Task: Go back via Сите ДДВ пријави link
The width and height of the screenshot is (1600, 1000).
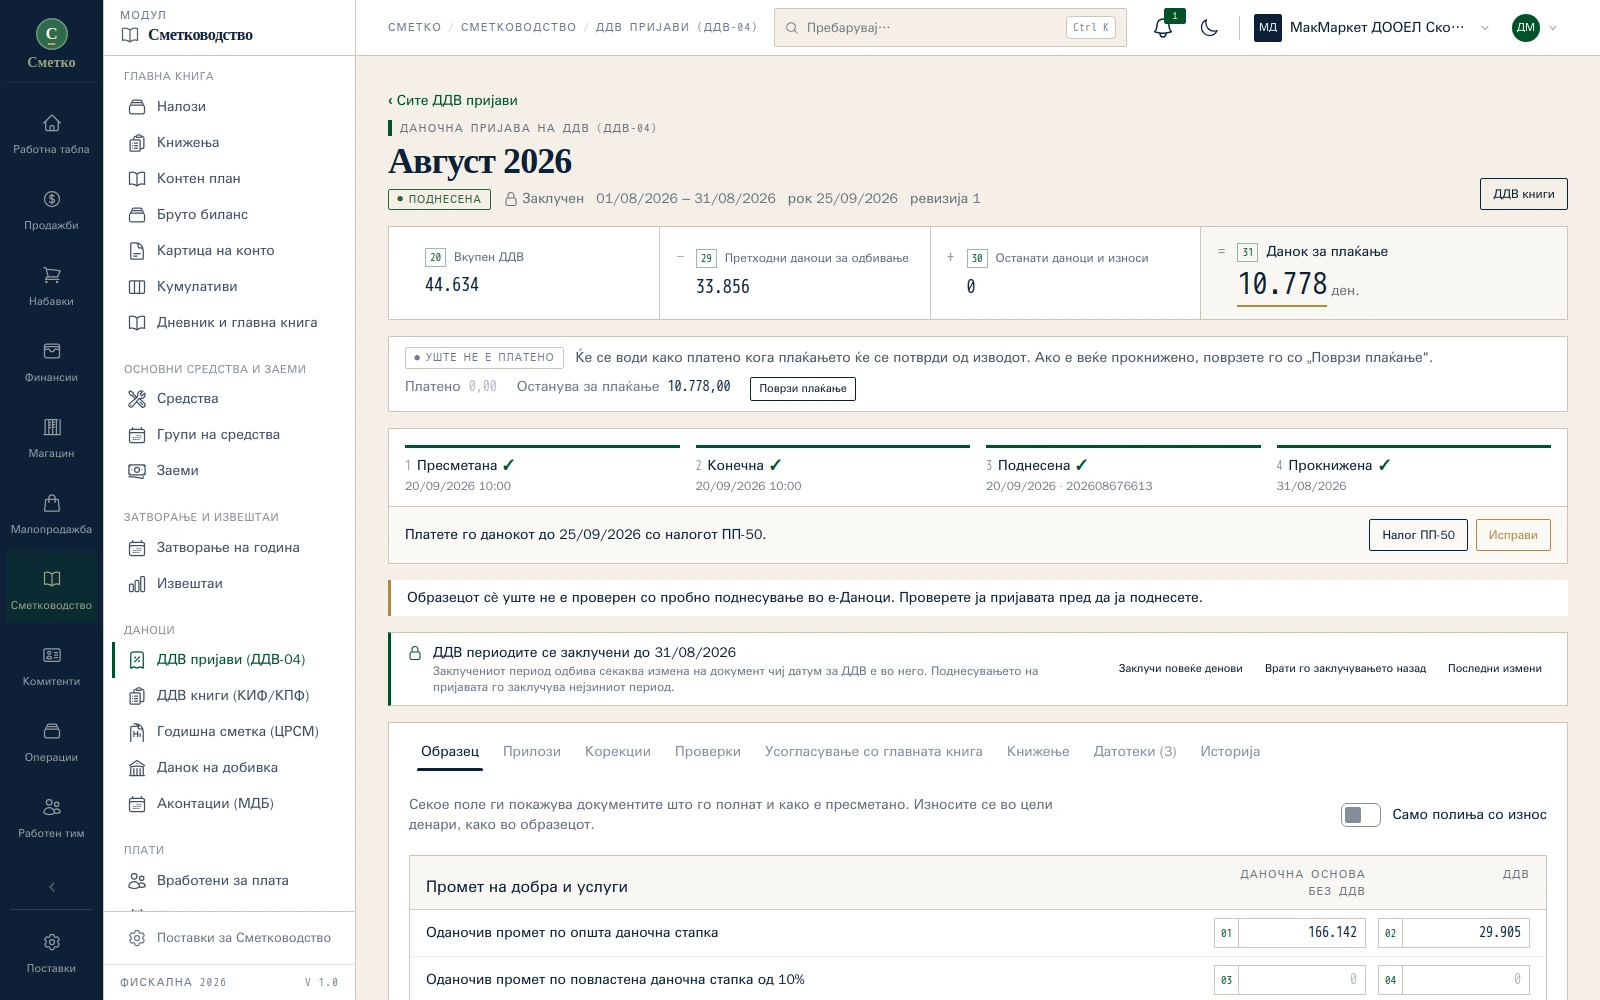Action: click(x=453, y=100)
